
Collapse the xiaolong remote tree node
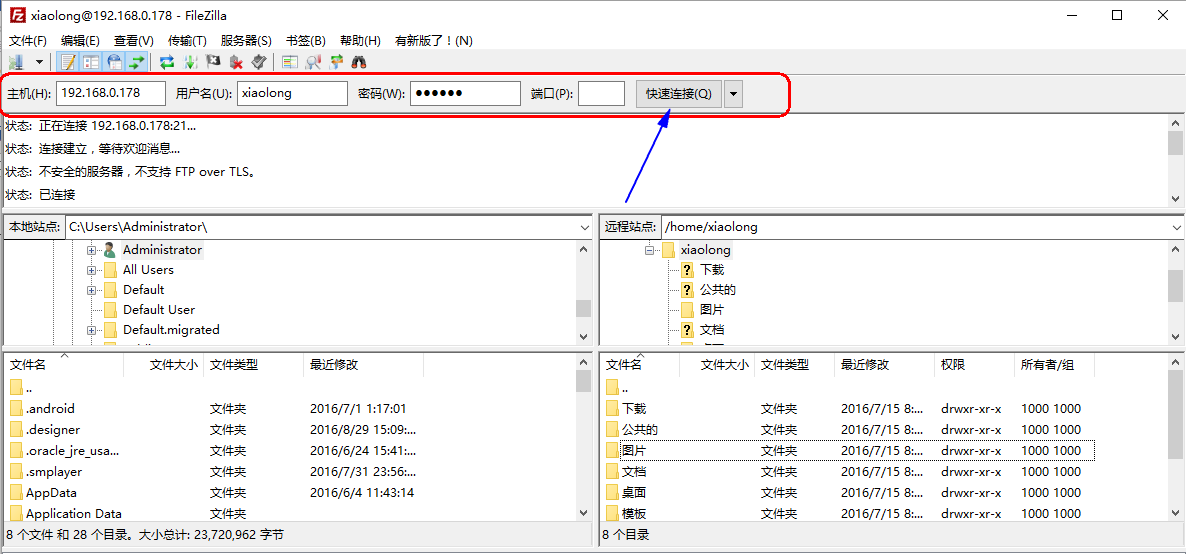point(650,250)
